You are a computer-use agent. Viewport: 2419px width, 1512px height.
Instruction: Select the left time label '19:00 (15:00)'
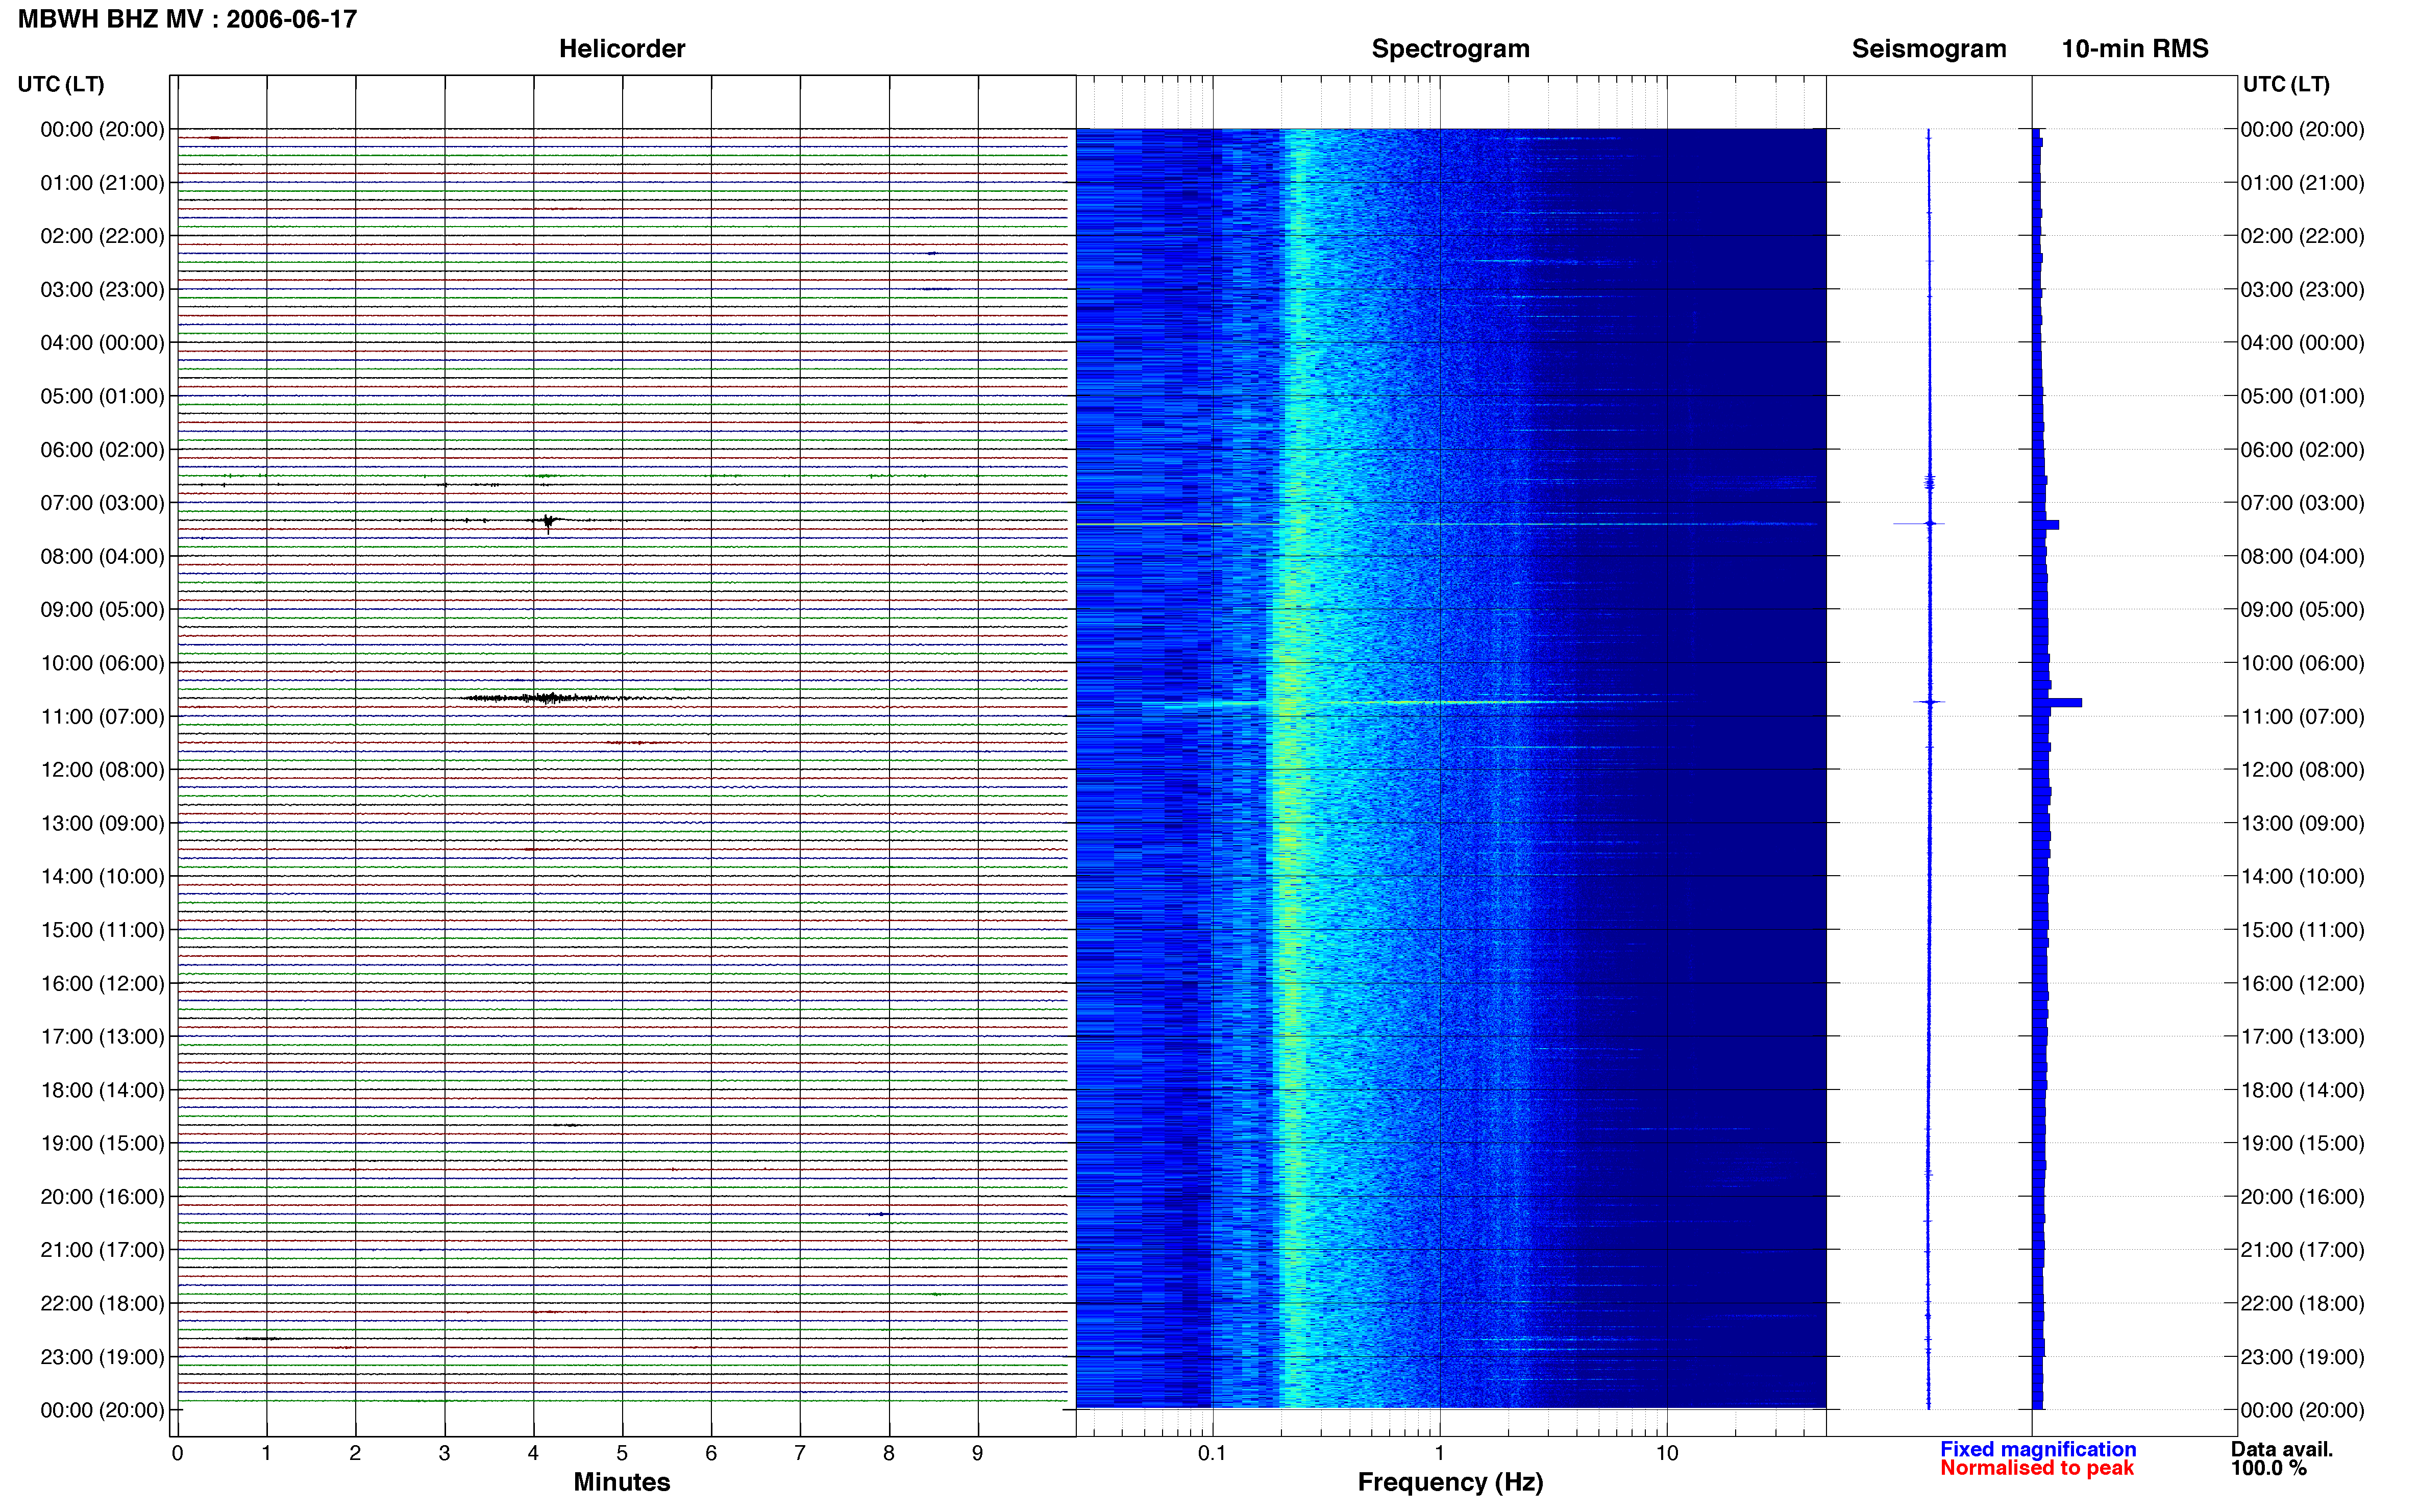[x=102, y=1143]
